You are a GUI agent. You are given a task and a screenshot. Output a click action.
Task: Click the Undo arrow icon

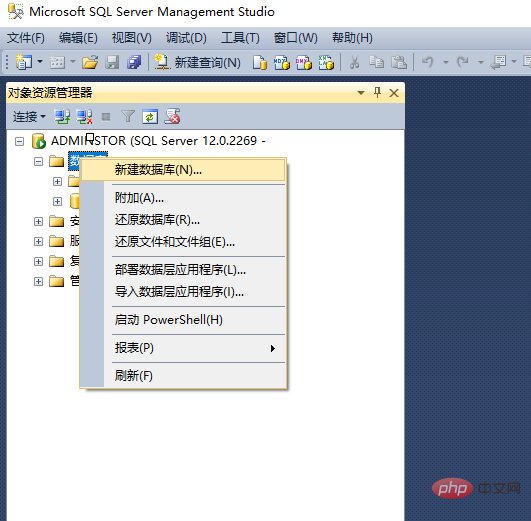[428, 62]
